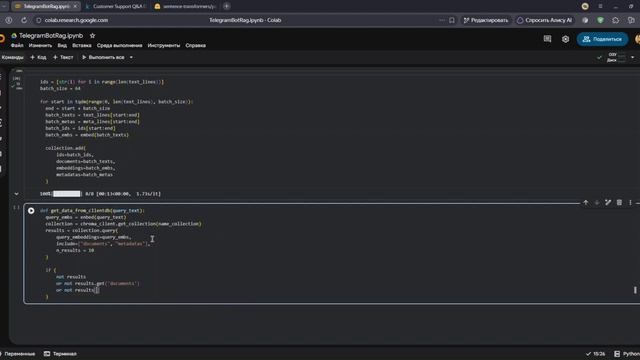This screenshot has width=640, height=360.
Task: Click the 'query_embeddings=query_embs,' line
Action: [x=94, y=237]
